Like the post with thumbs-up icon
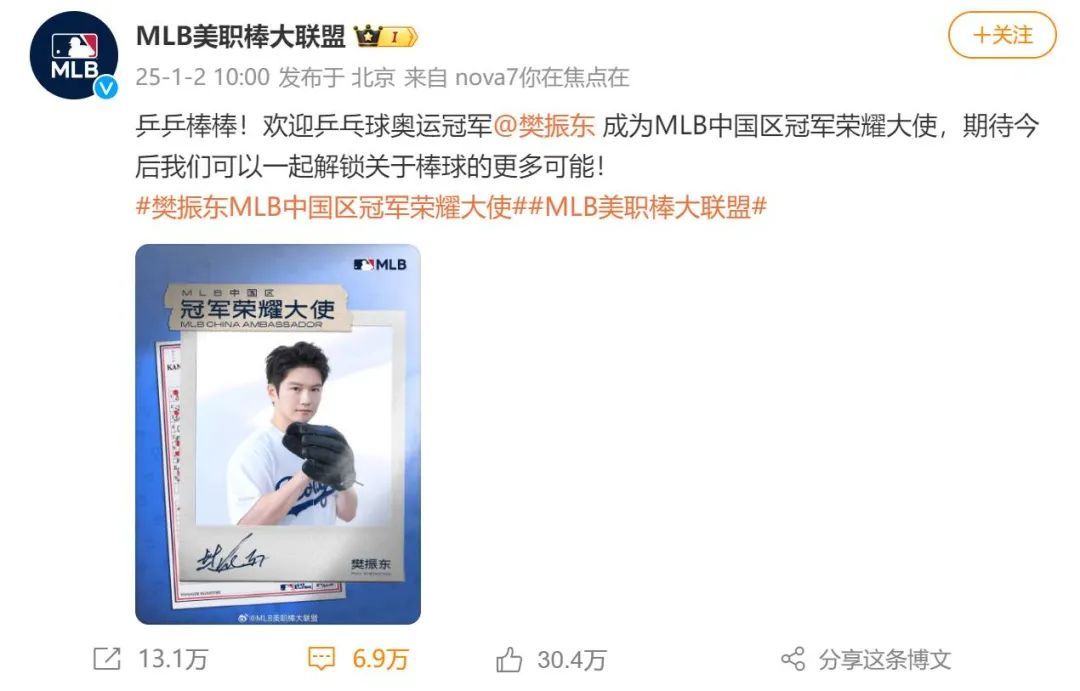This screenshot has height=691, width=1080. tap(509, 659)
